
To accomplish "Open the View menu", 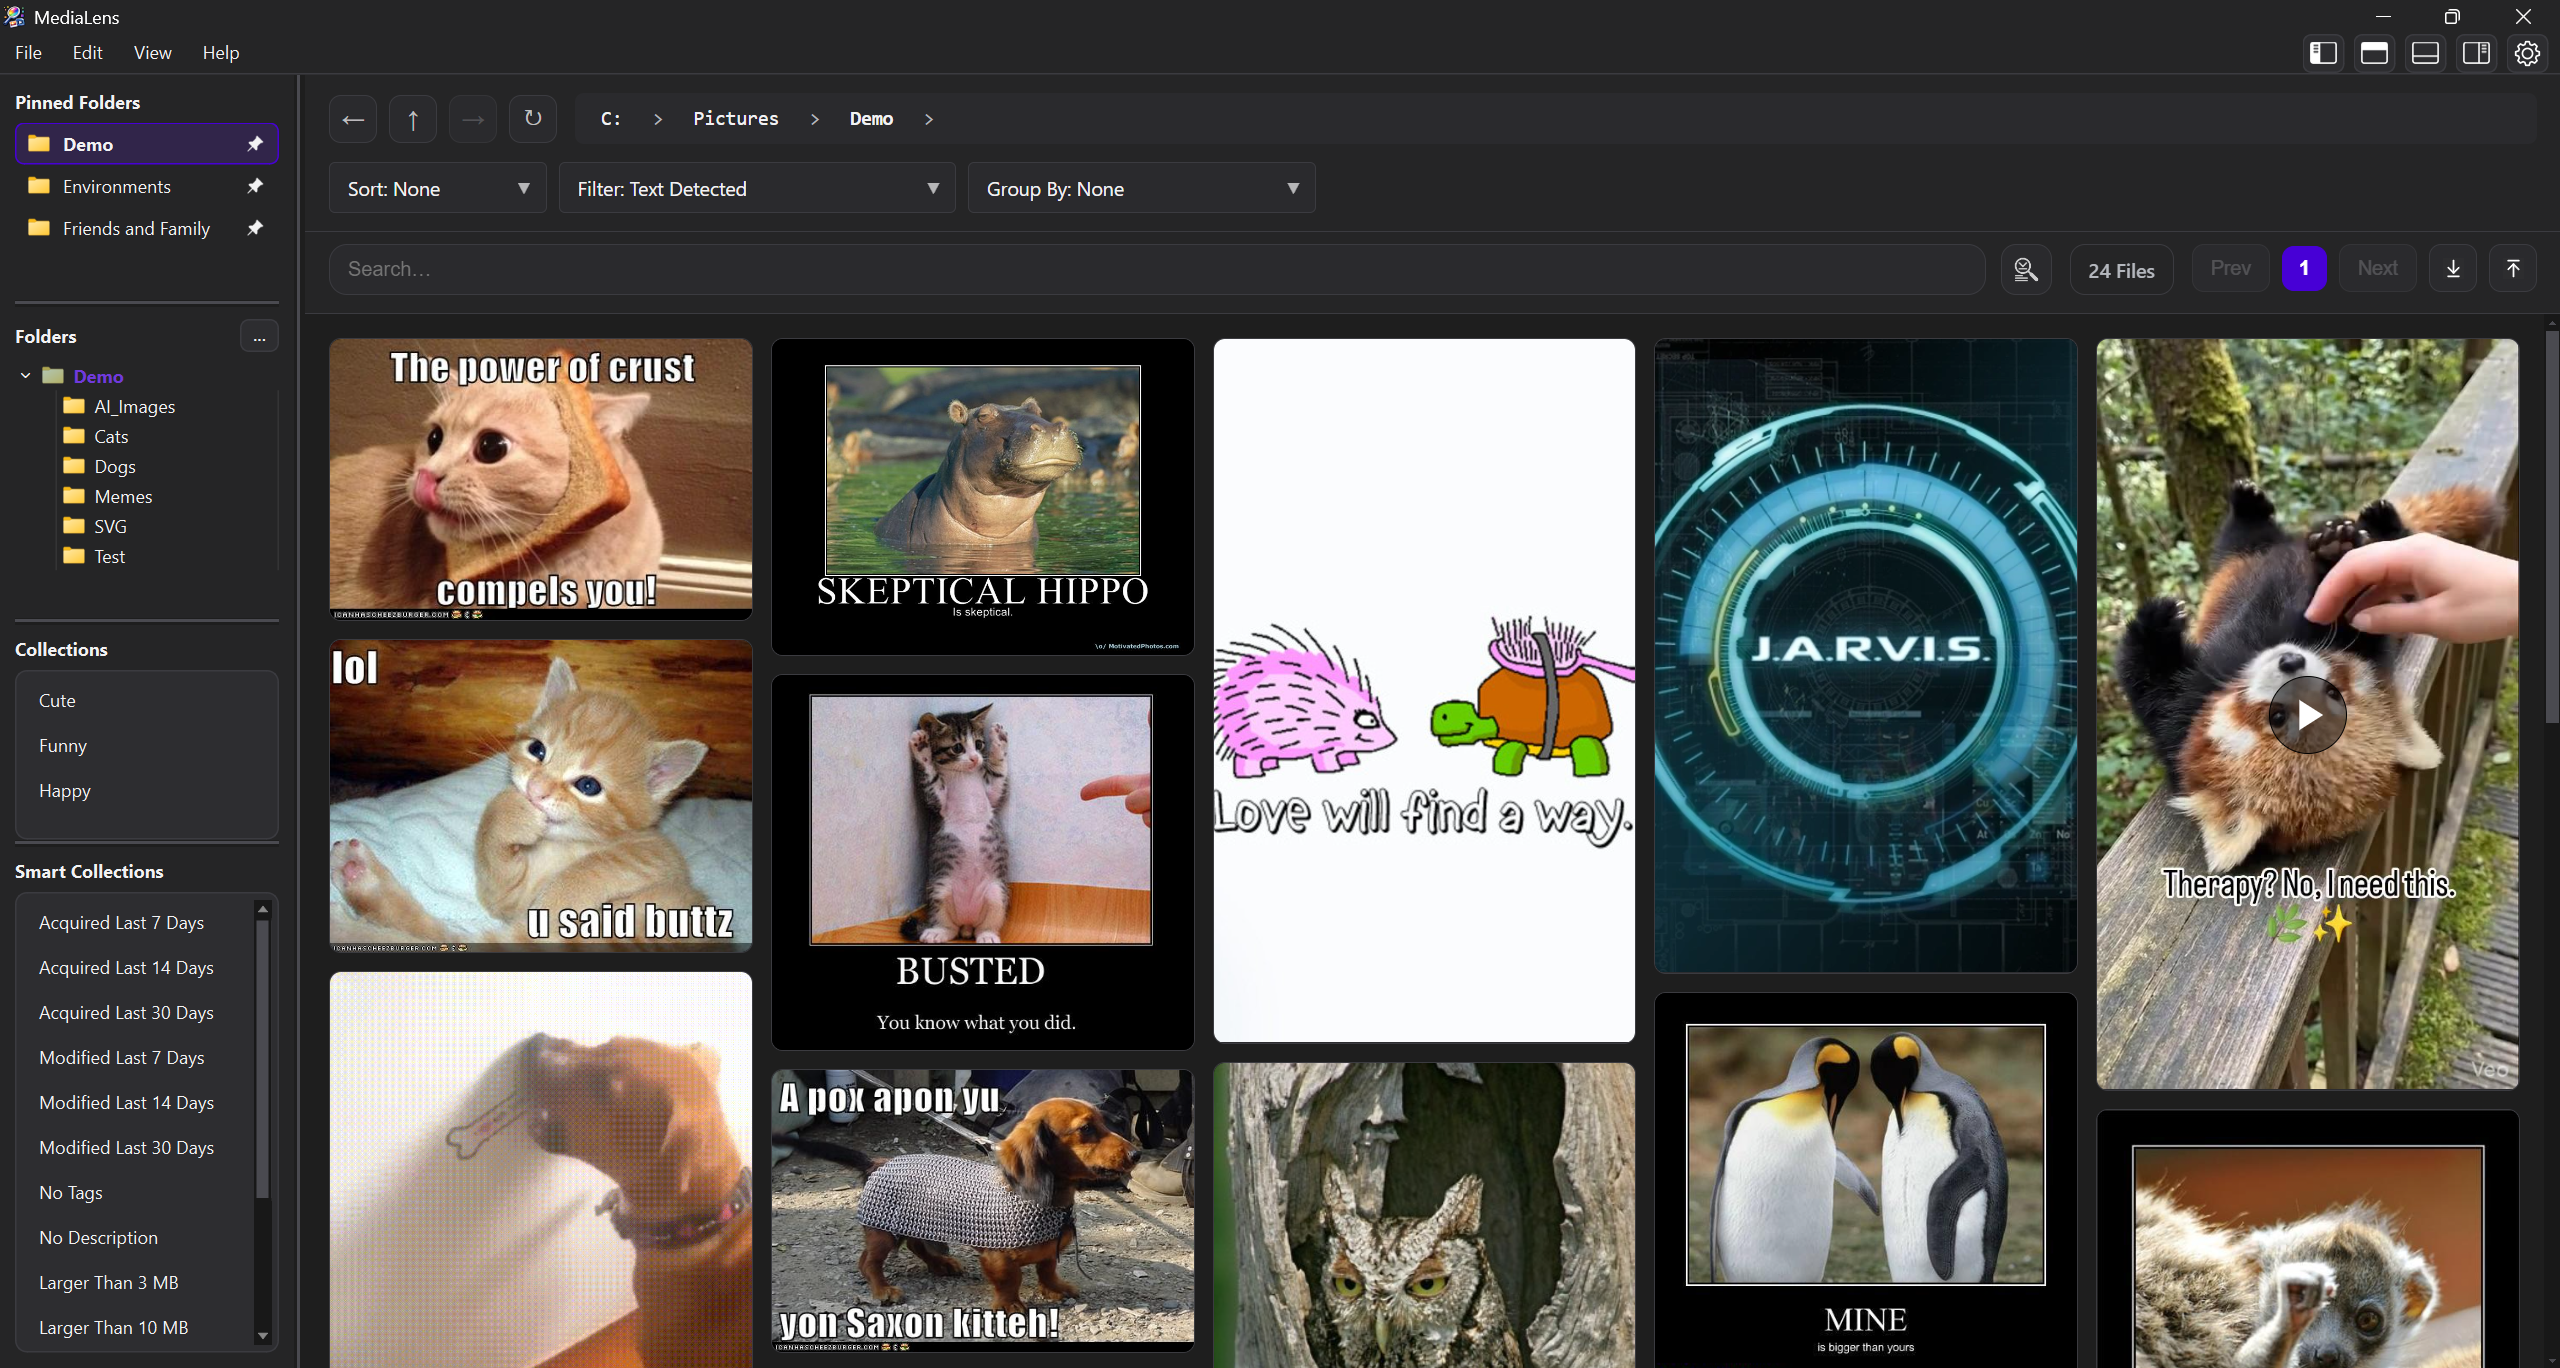I will click(152, 53).
